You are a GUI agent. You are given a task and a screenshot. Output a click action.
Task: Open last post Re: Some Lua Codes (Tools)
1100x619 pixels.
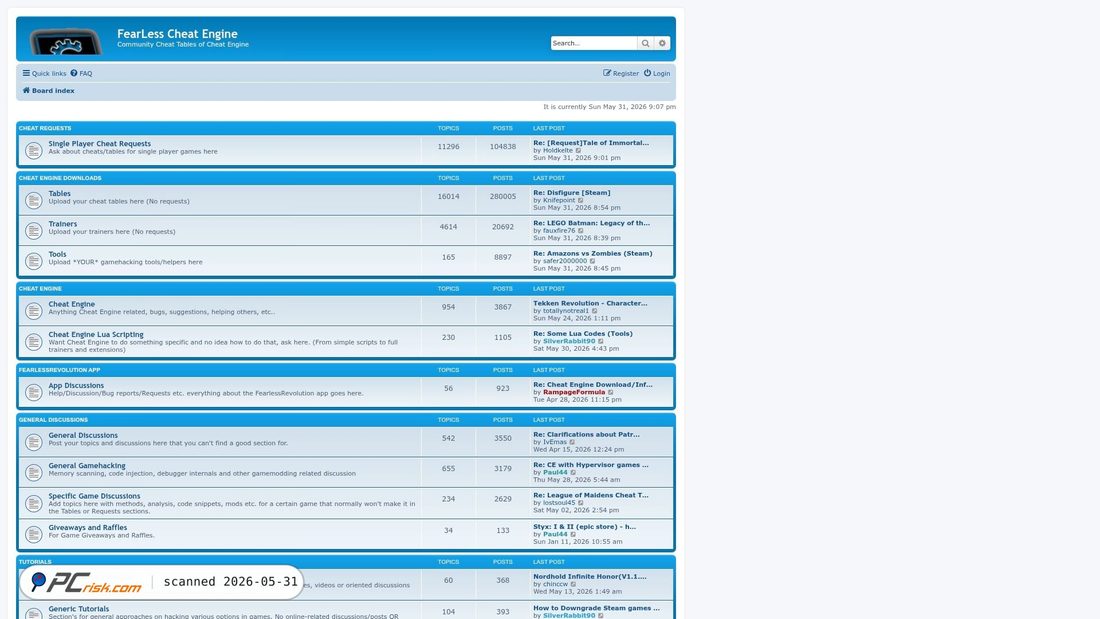click(583, 334)
